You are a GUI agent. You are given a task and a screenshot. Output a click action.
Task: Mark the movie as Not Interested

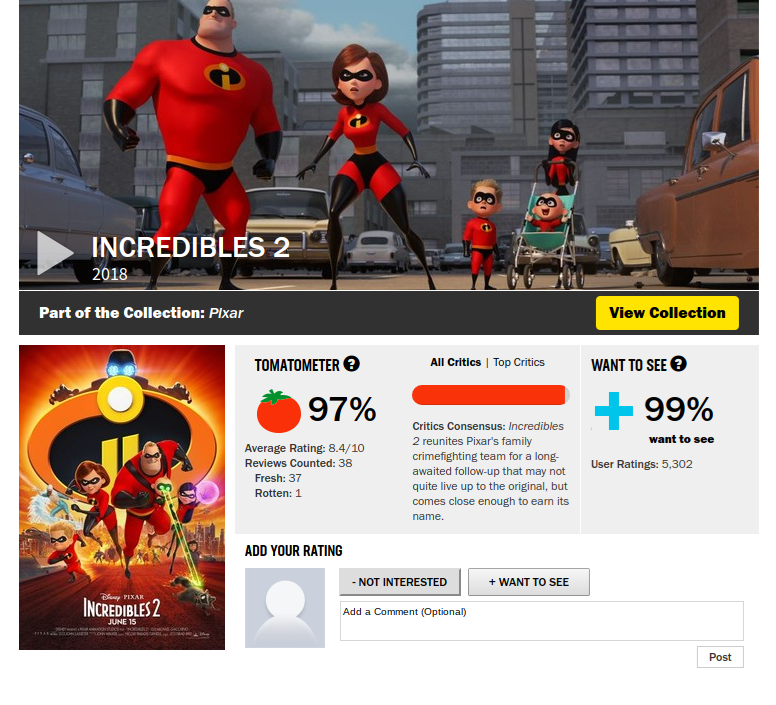pyautogui.click(x=399, y=582)
